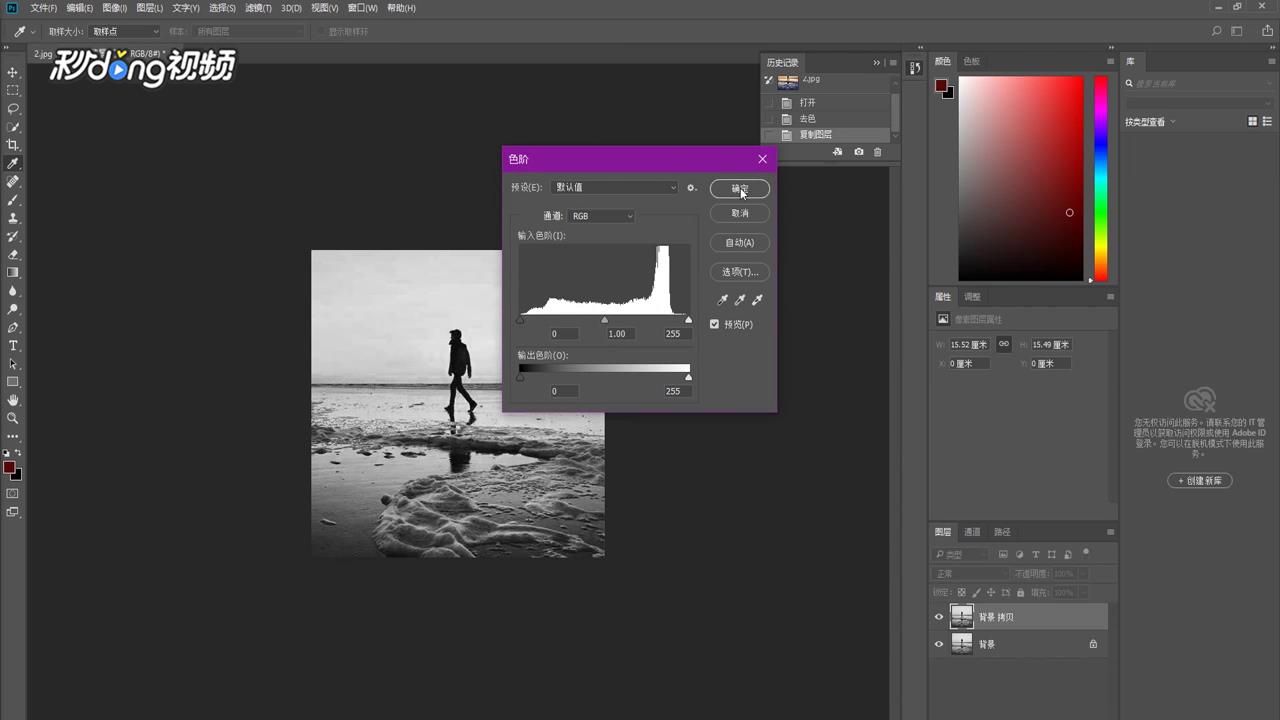Image resolution: width=1280 pixels, height=720 pixels.
Task: Toggle the shape layer filter
Action: coord(1052,554)
